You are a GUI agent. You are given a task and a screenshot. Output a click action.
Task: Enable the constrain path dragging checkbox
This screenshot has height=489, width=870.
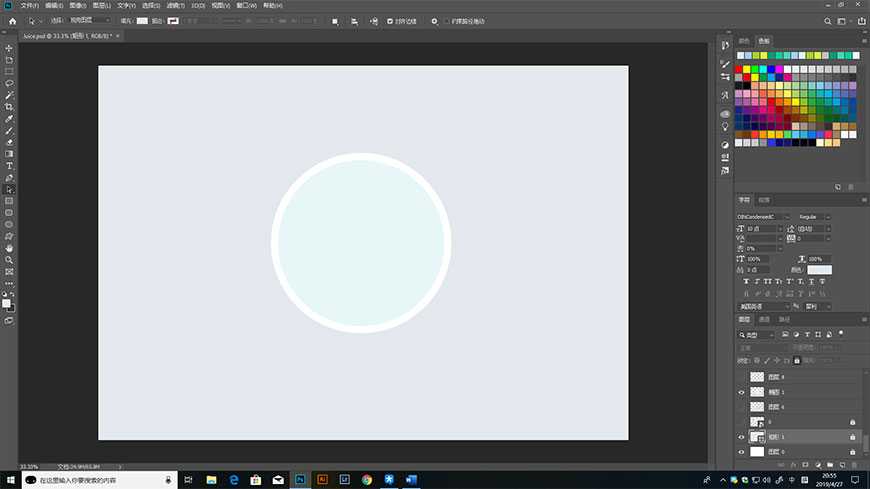[447, 20]
